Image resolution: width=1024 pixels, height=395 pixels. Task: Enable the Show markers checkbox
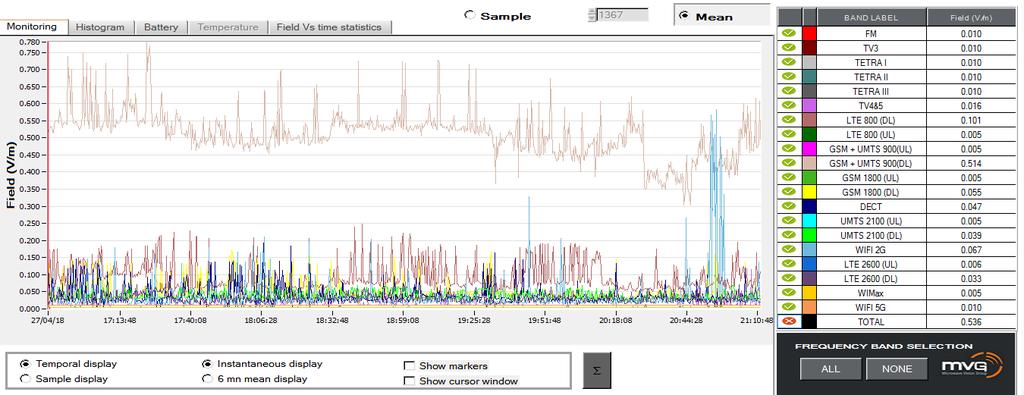409,366
